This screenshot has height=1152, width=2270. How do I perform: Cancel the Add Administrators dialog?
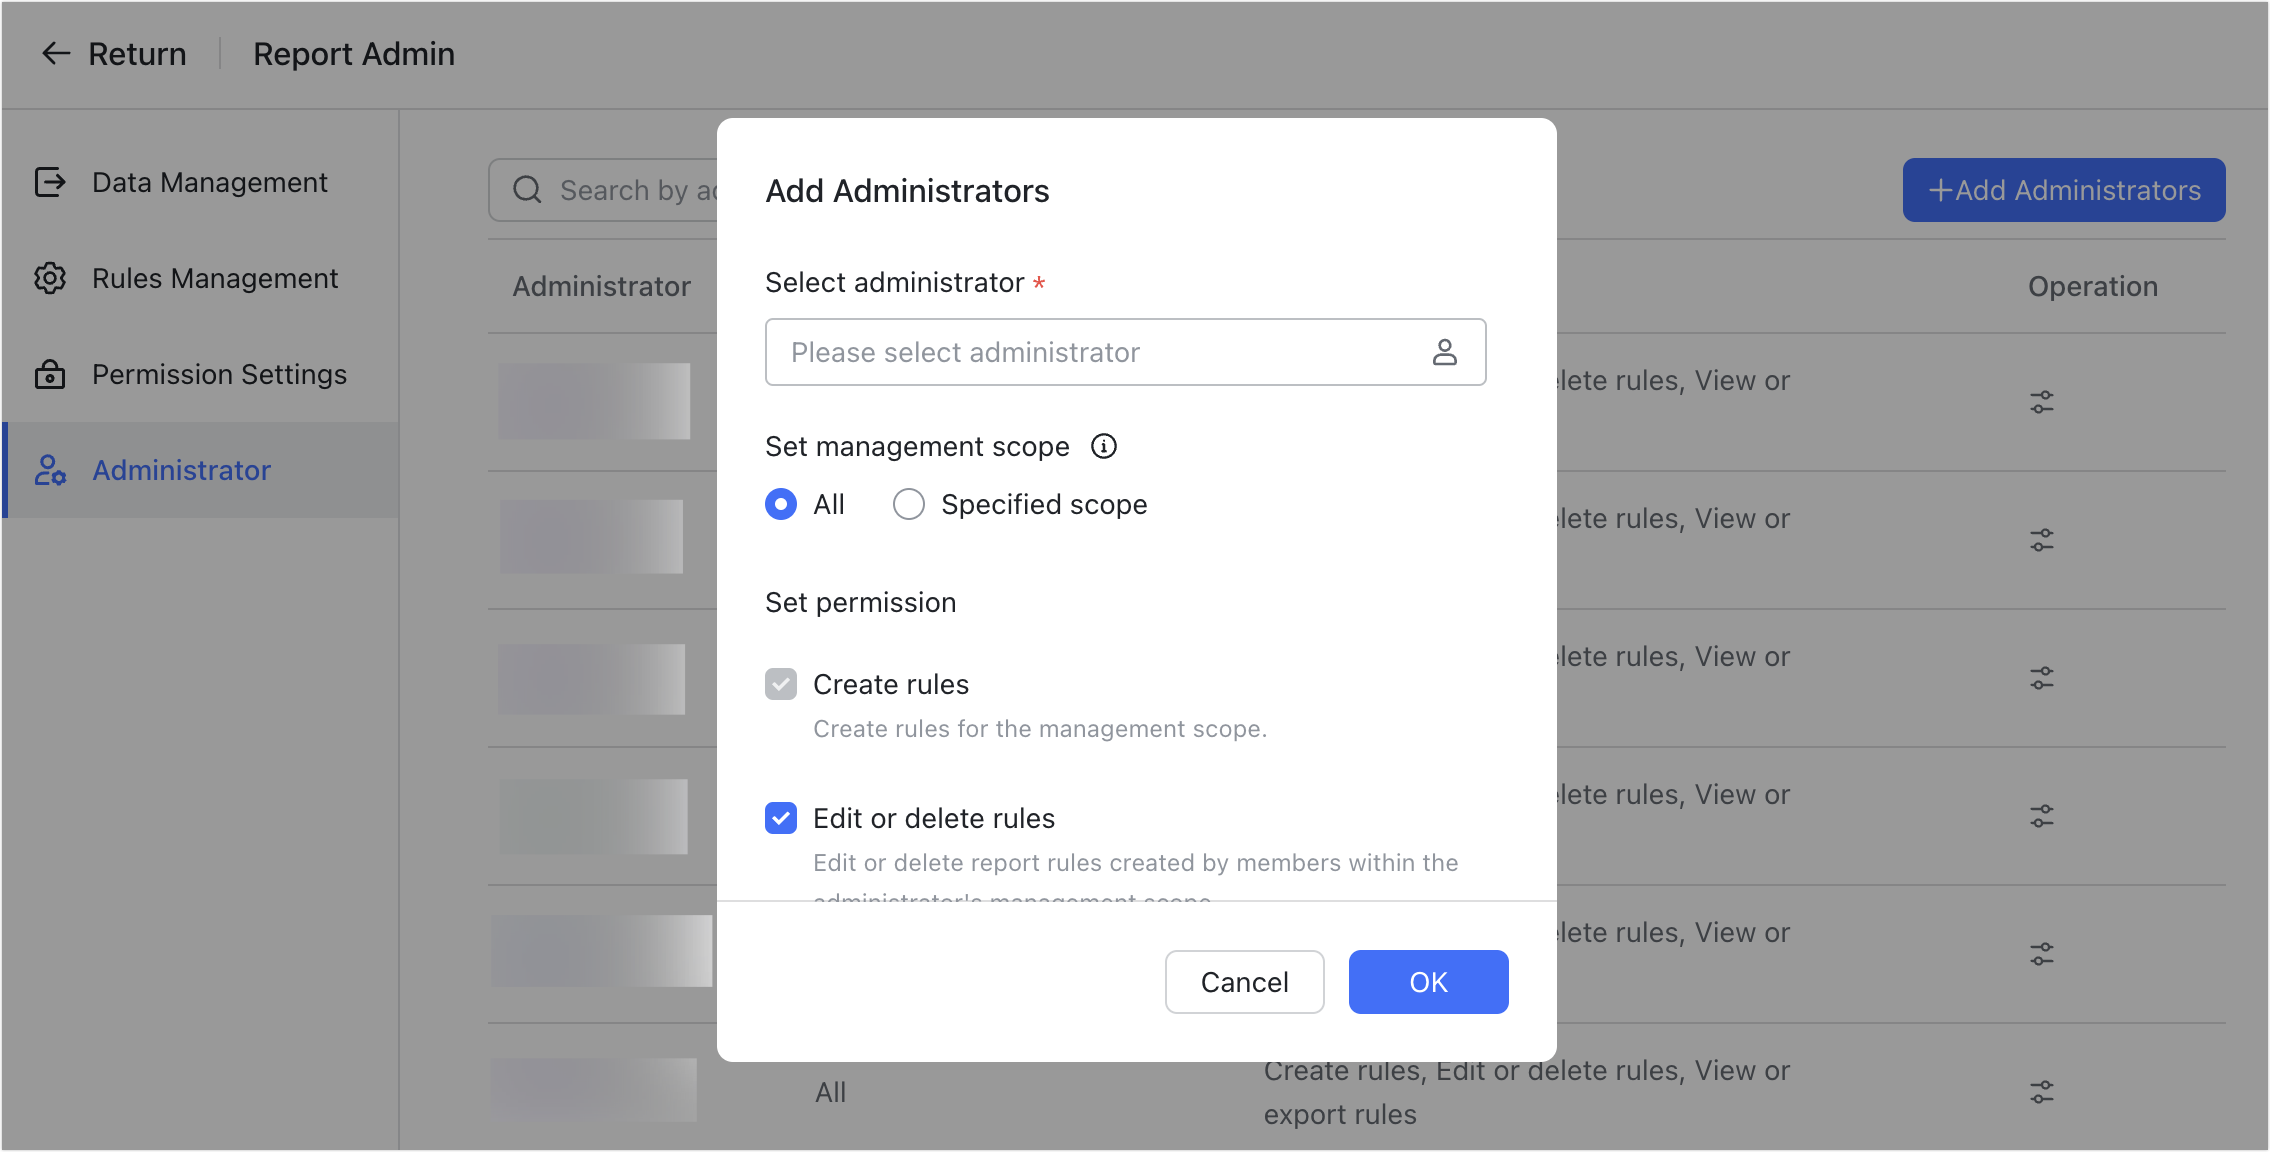click(1244, 982)
